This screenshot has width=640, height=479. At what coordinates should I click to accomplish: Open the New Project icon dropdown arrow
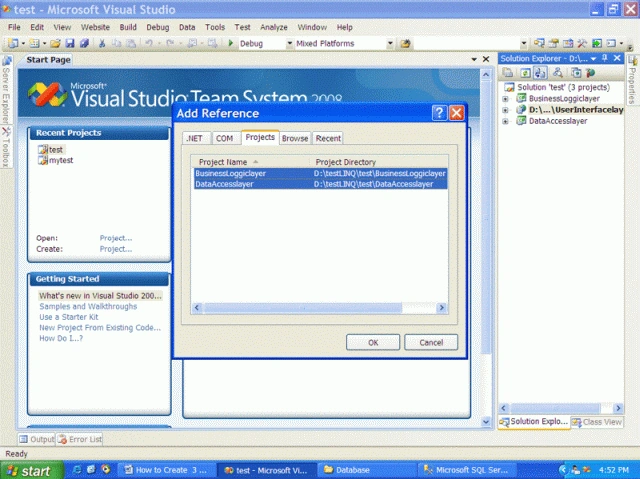coord(23,43)
